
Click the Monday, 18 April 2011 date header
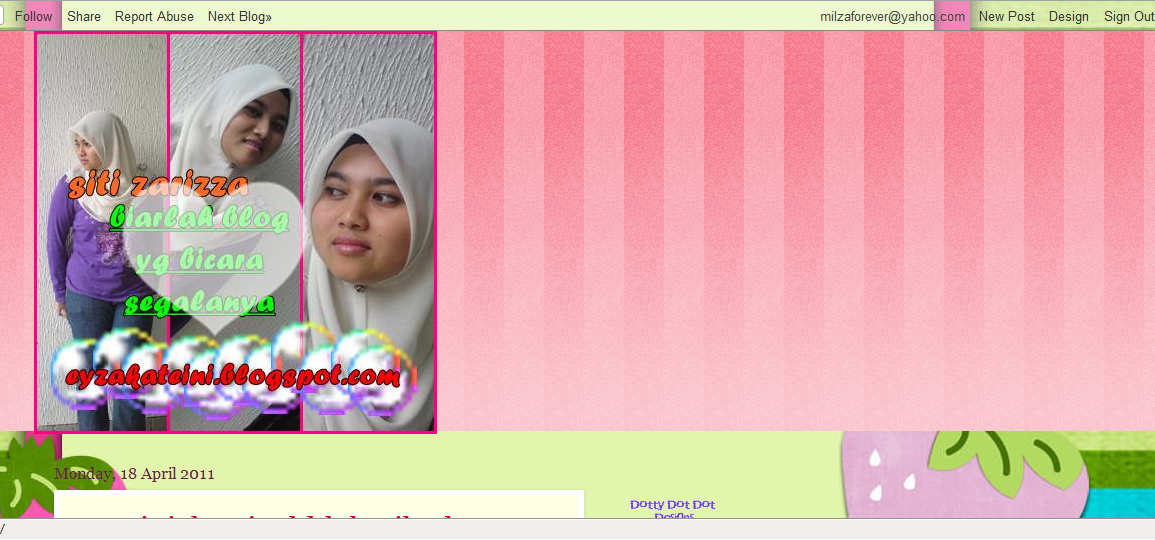[x=134, y=473]
